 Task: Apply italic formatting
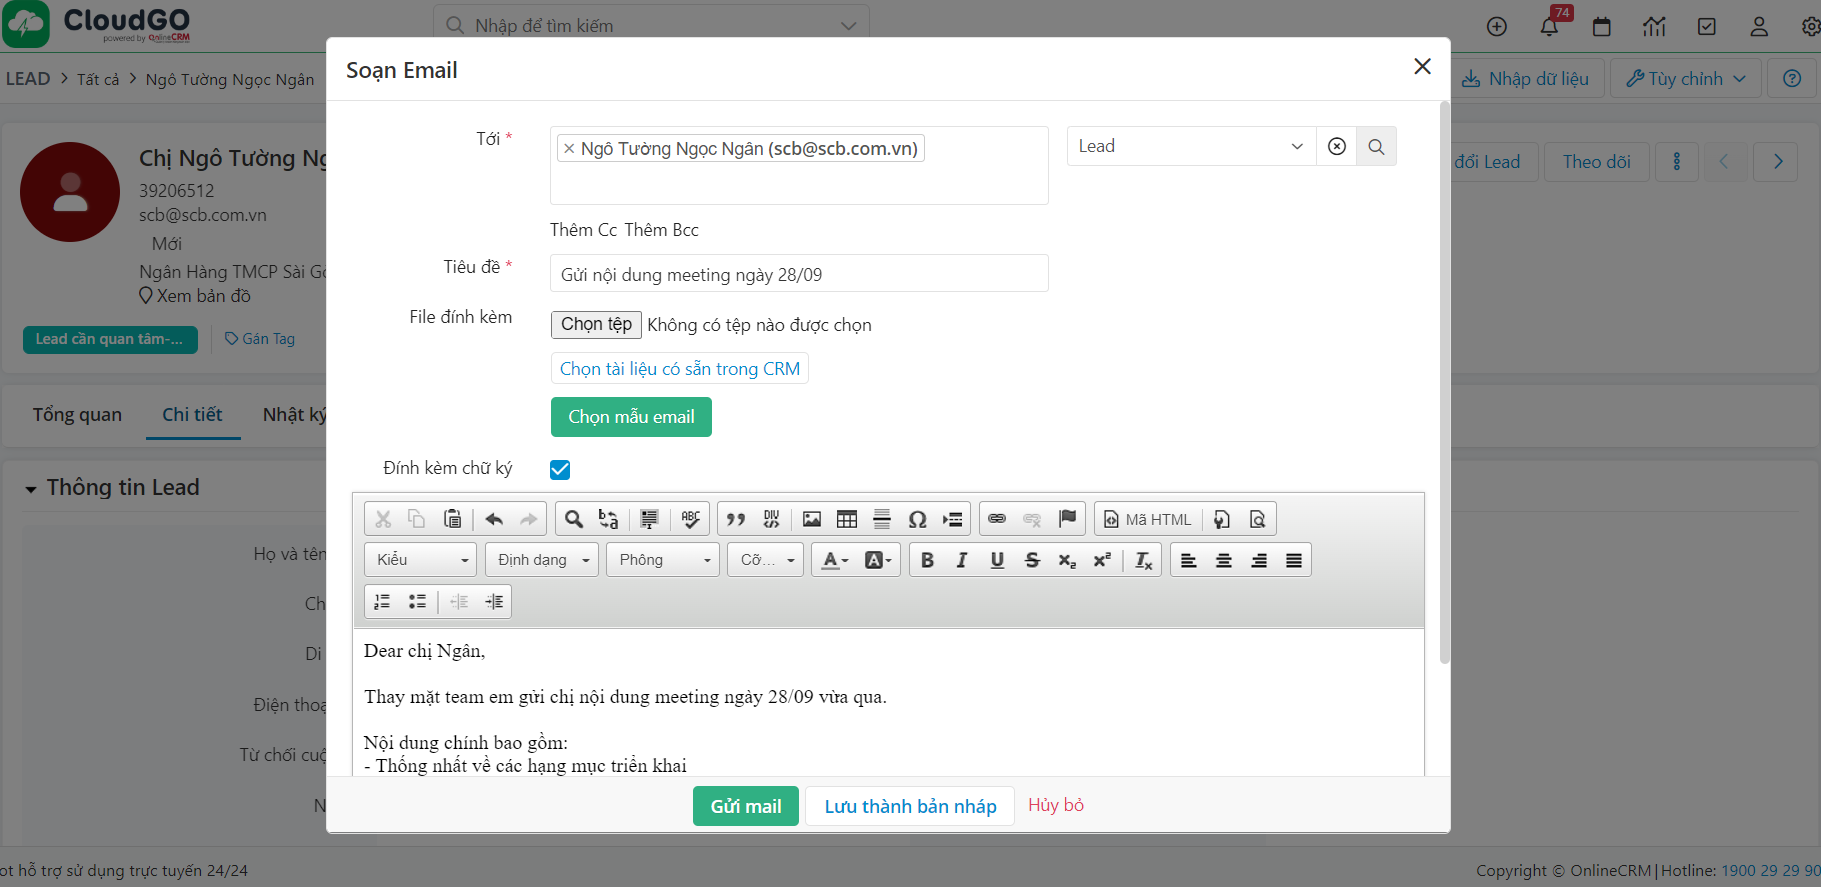[x=962, y=560]
